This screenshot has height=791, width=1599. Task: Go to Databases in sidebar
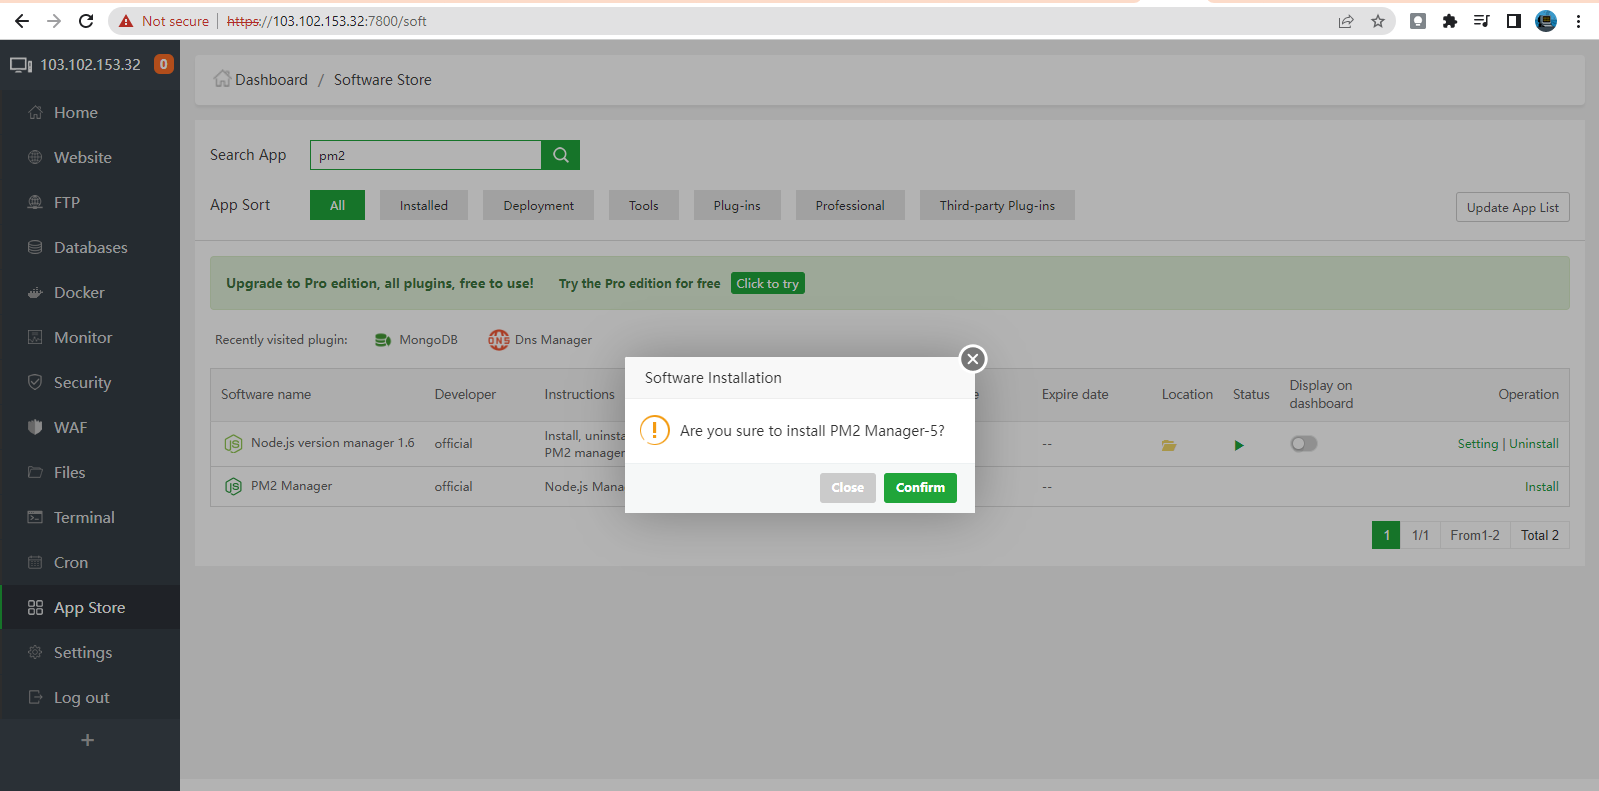pos(90,248)
